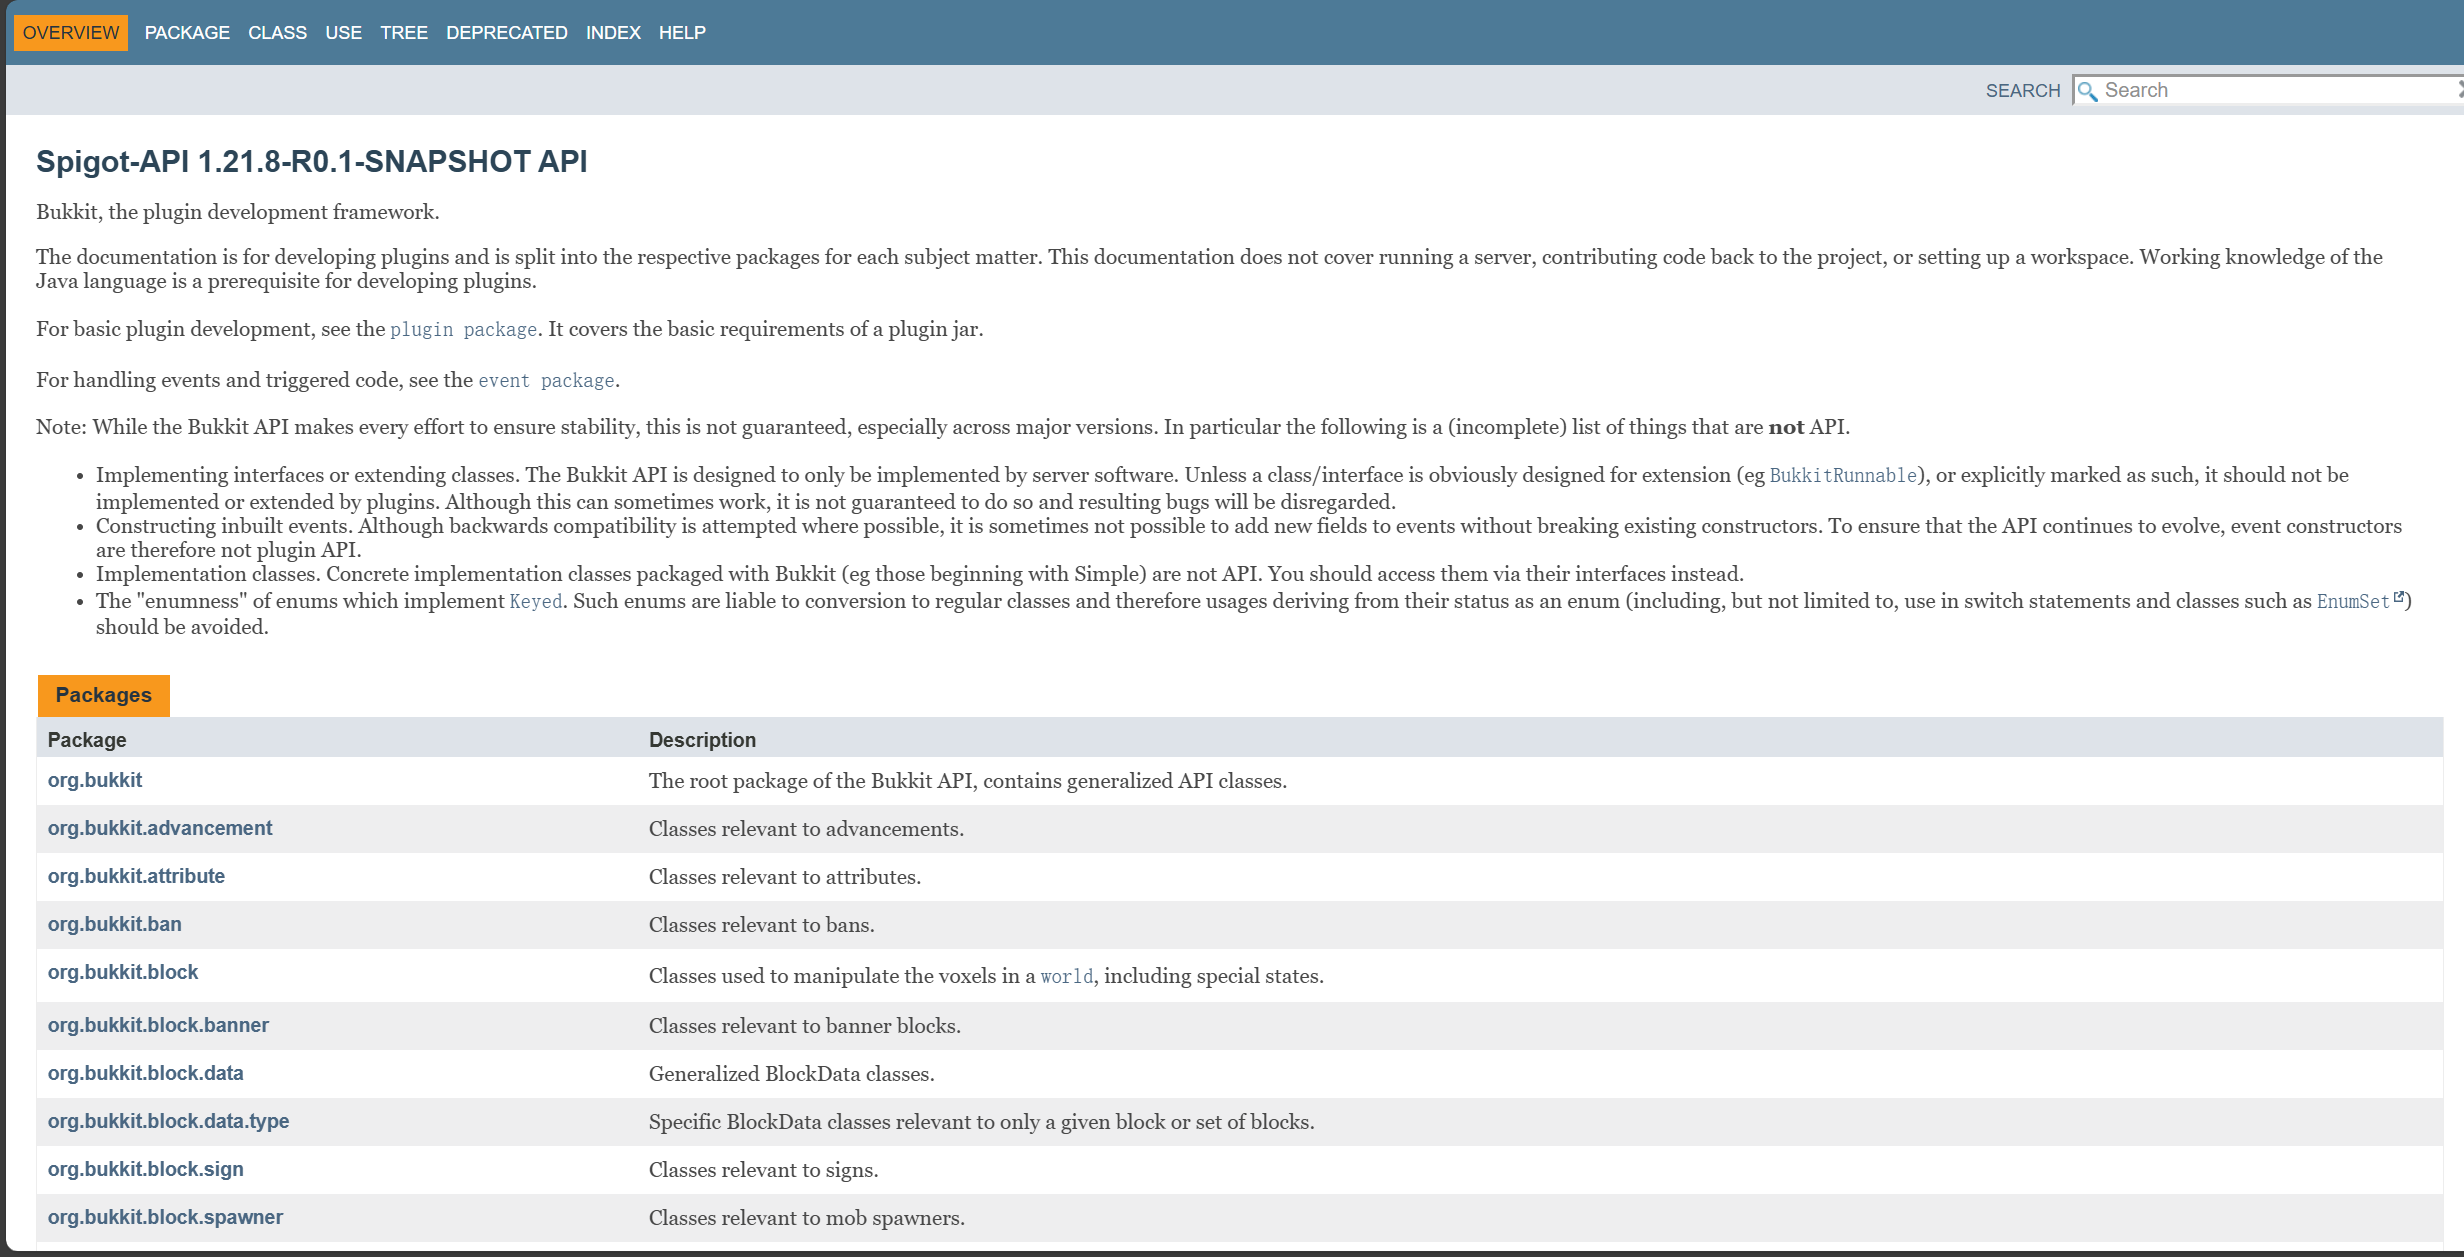Screen dimensions: 2464x1257
Task: Click 'Classes relevant to bans.' description
Action: click(762, 925)
